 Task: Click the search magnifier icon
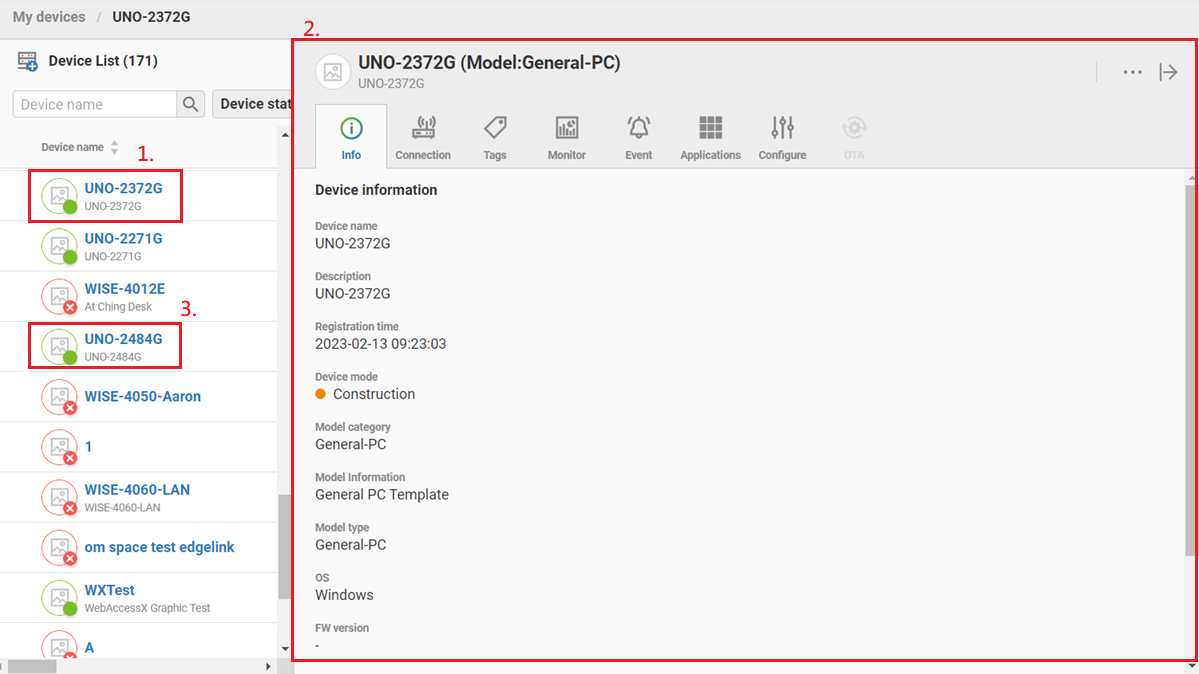pos(190,104)
